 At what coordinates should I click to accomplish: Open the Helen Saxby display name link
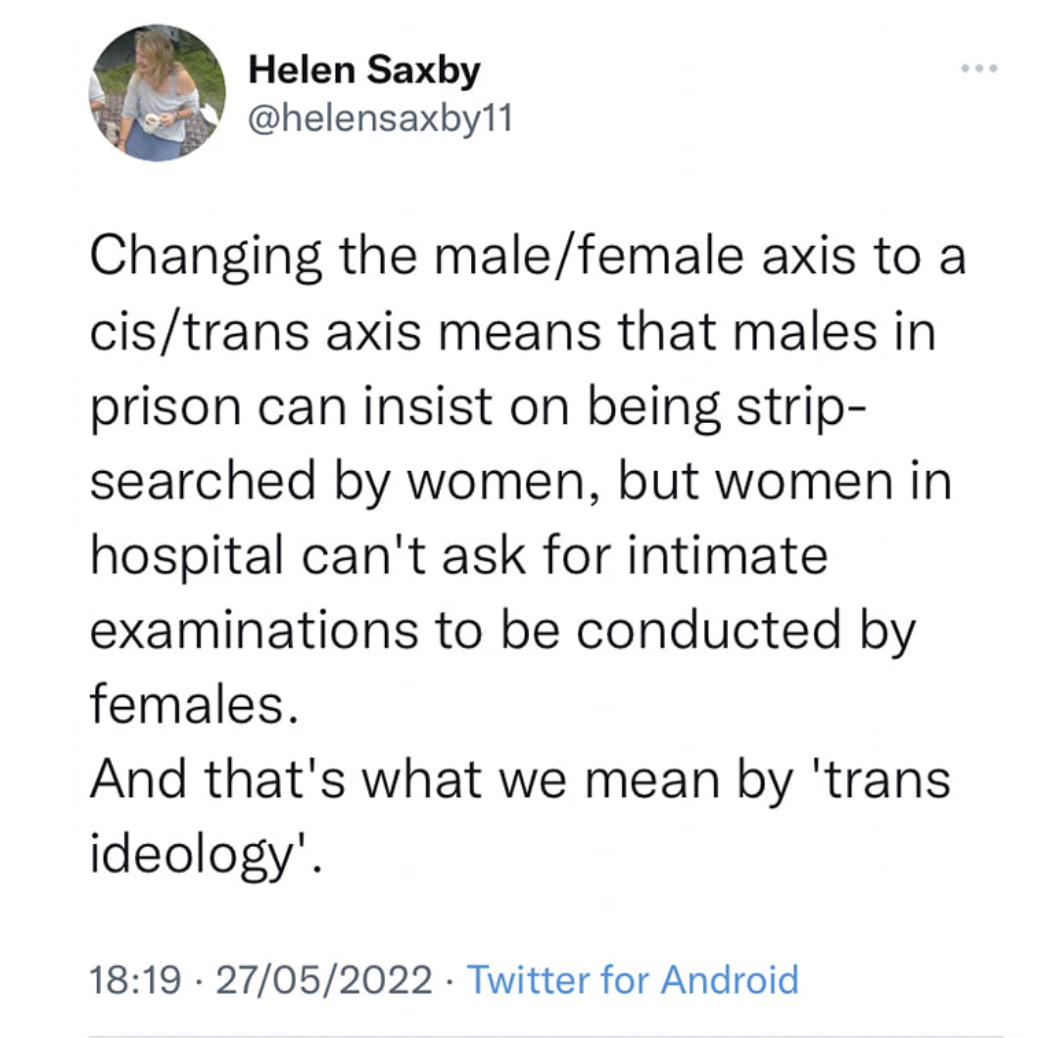pyautogui.click(x=364, y=71)
